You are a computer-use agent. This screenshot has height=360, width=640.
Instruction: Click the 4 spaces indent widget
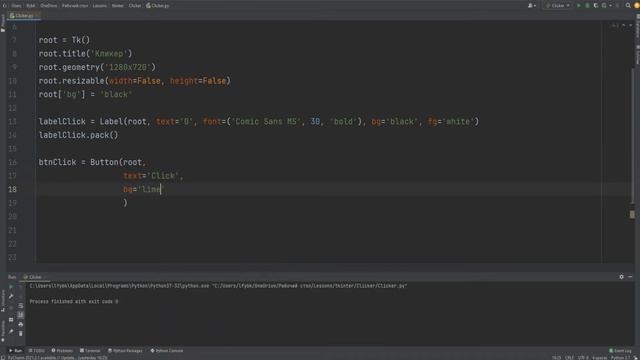(x=600, y=358)
